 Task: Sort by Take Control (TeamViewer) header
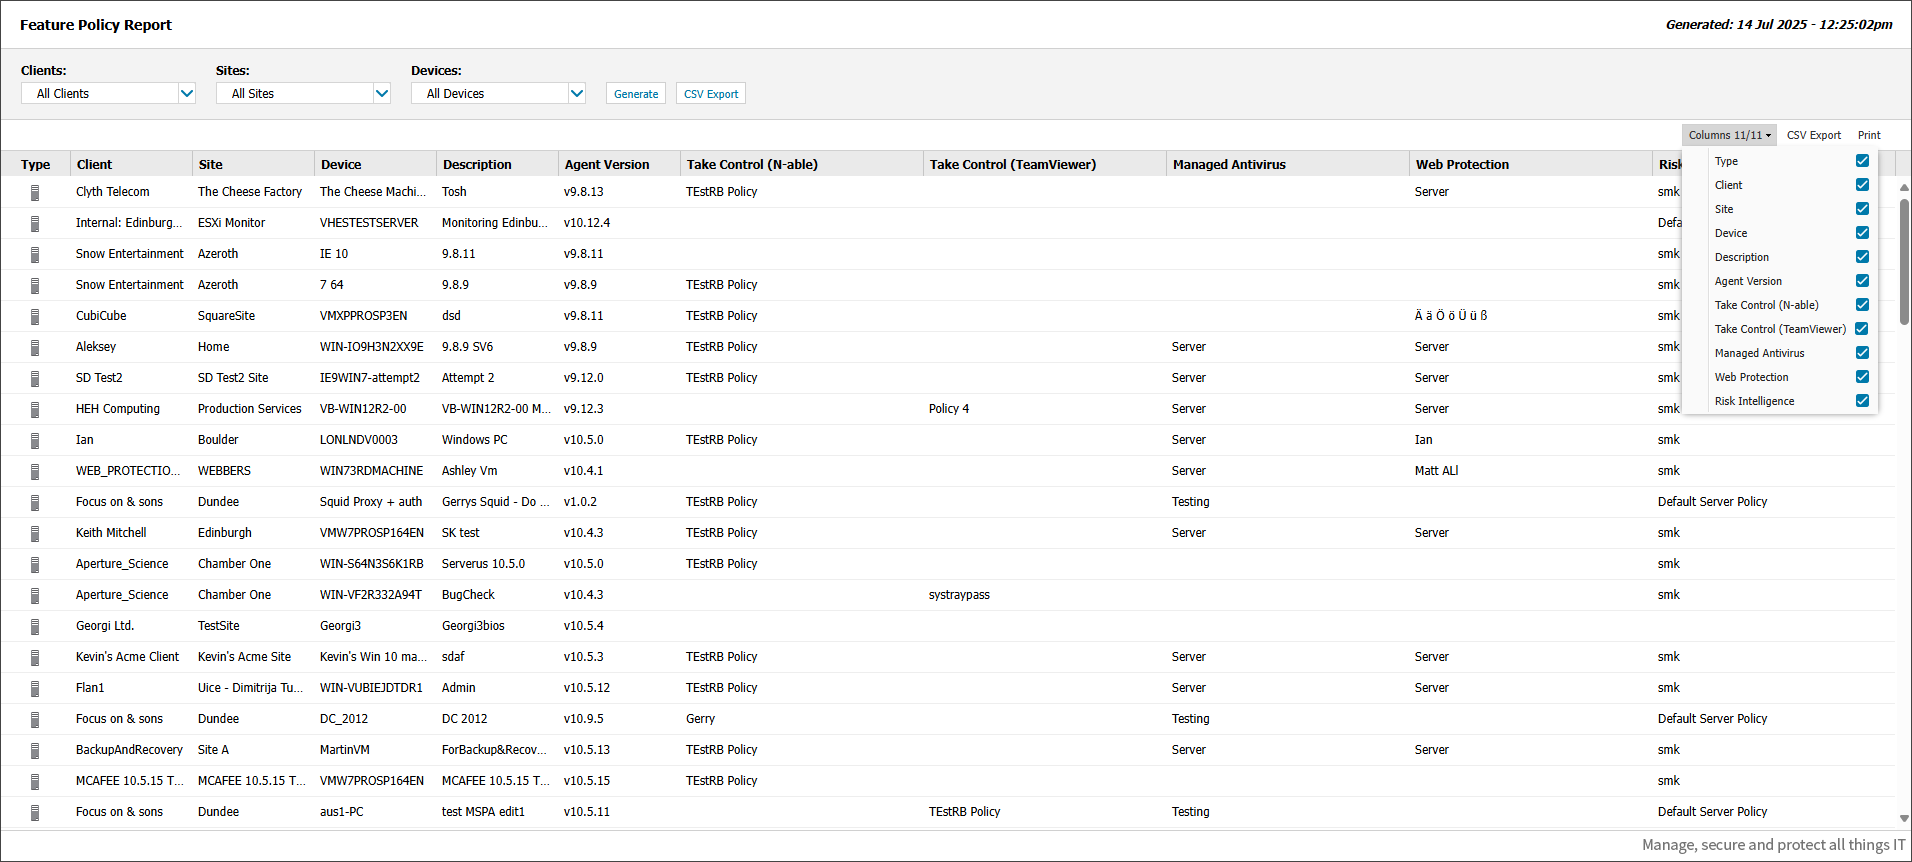[1045, 164]
